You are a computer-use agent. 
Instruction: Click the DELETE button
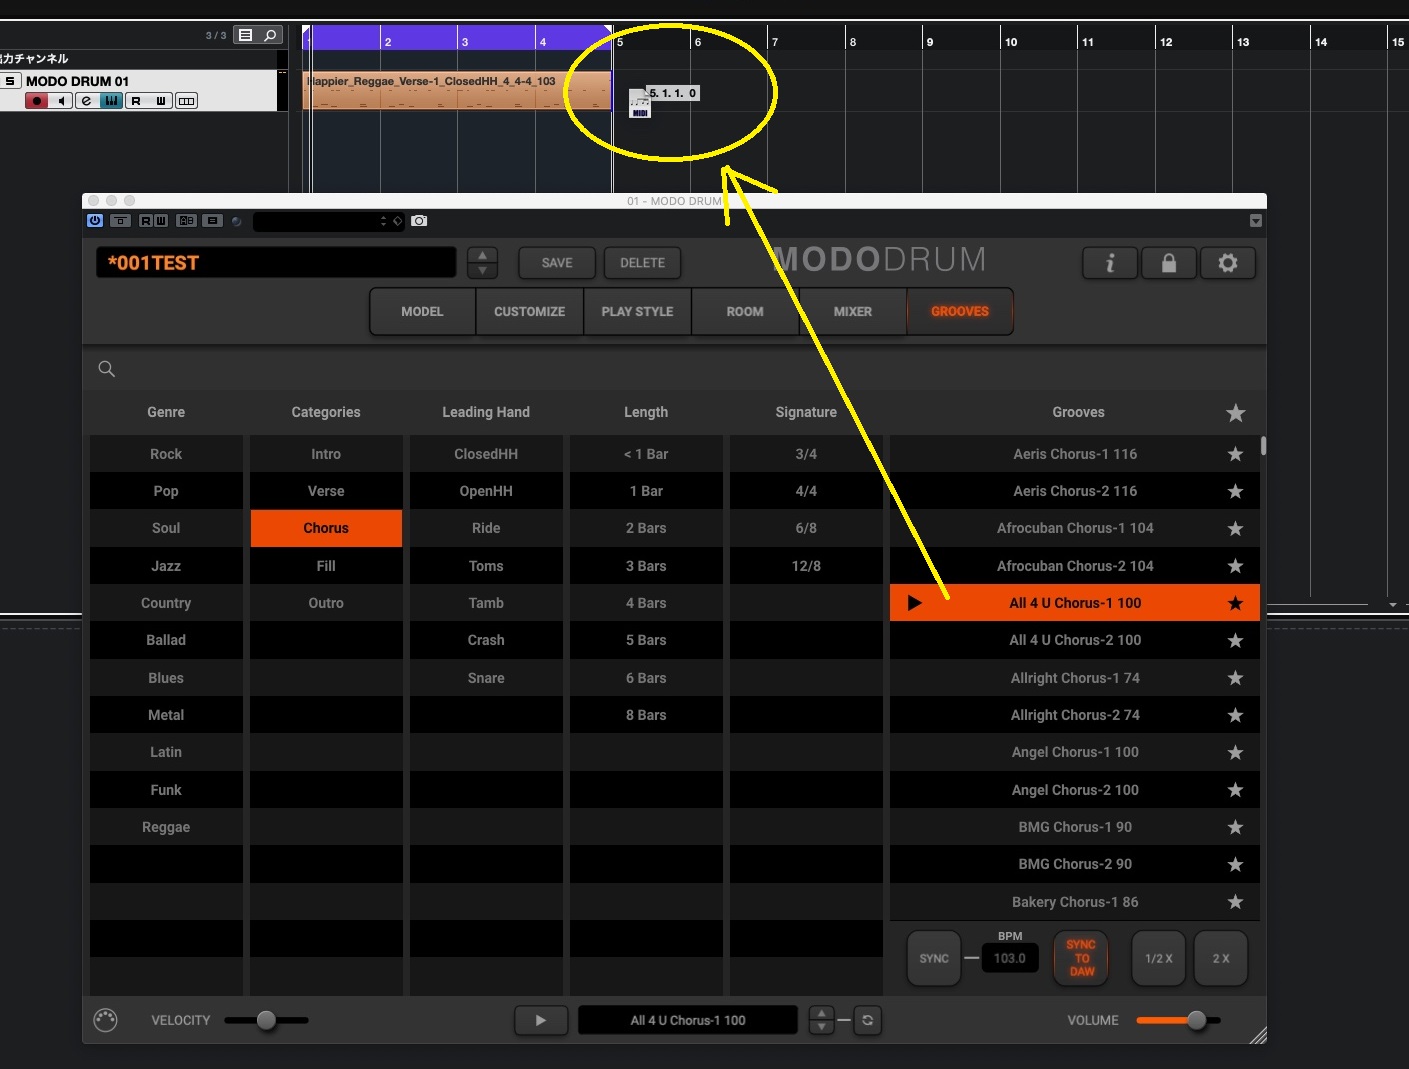pos(642,263)
